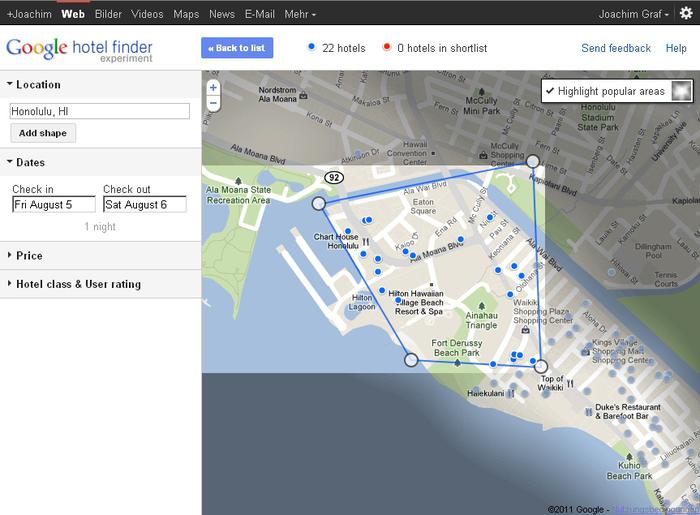Click the Top of Waikiki restaurant icon

coord(570,383)
